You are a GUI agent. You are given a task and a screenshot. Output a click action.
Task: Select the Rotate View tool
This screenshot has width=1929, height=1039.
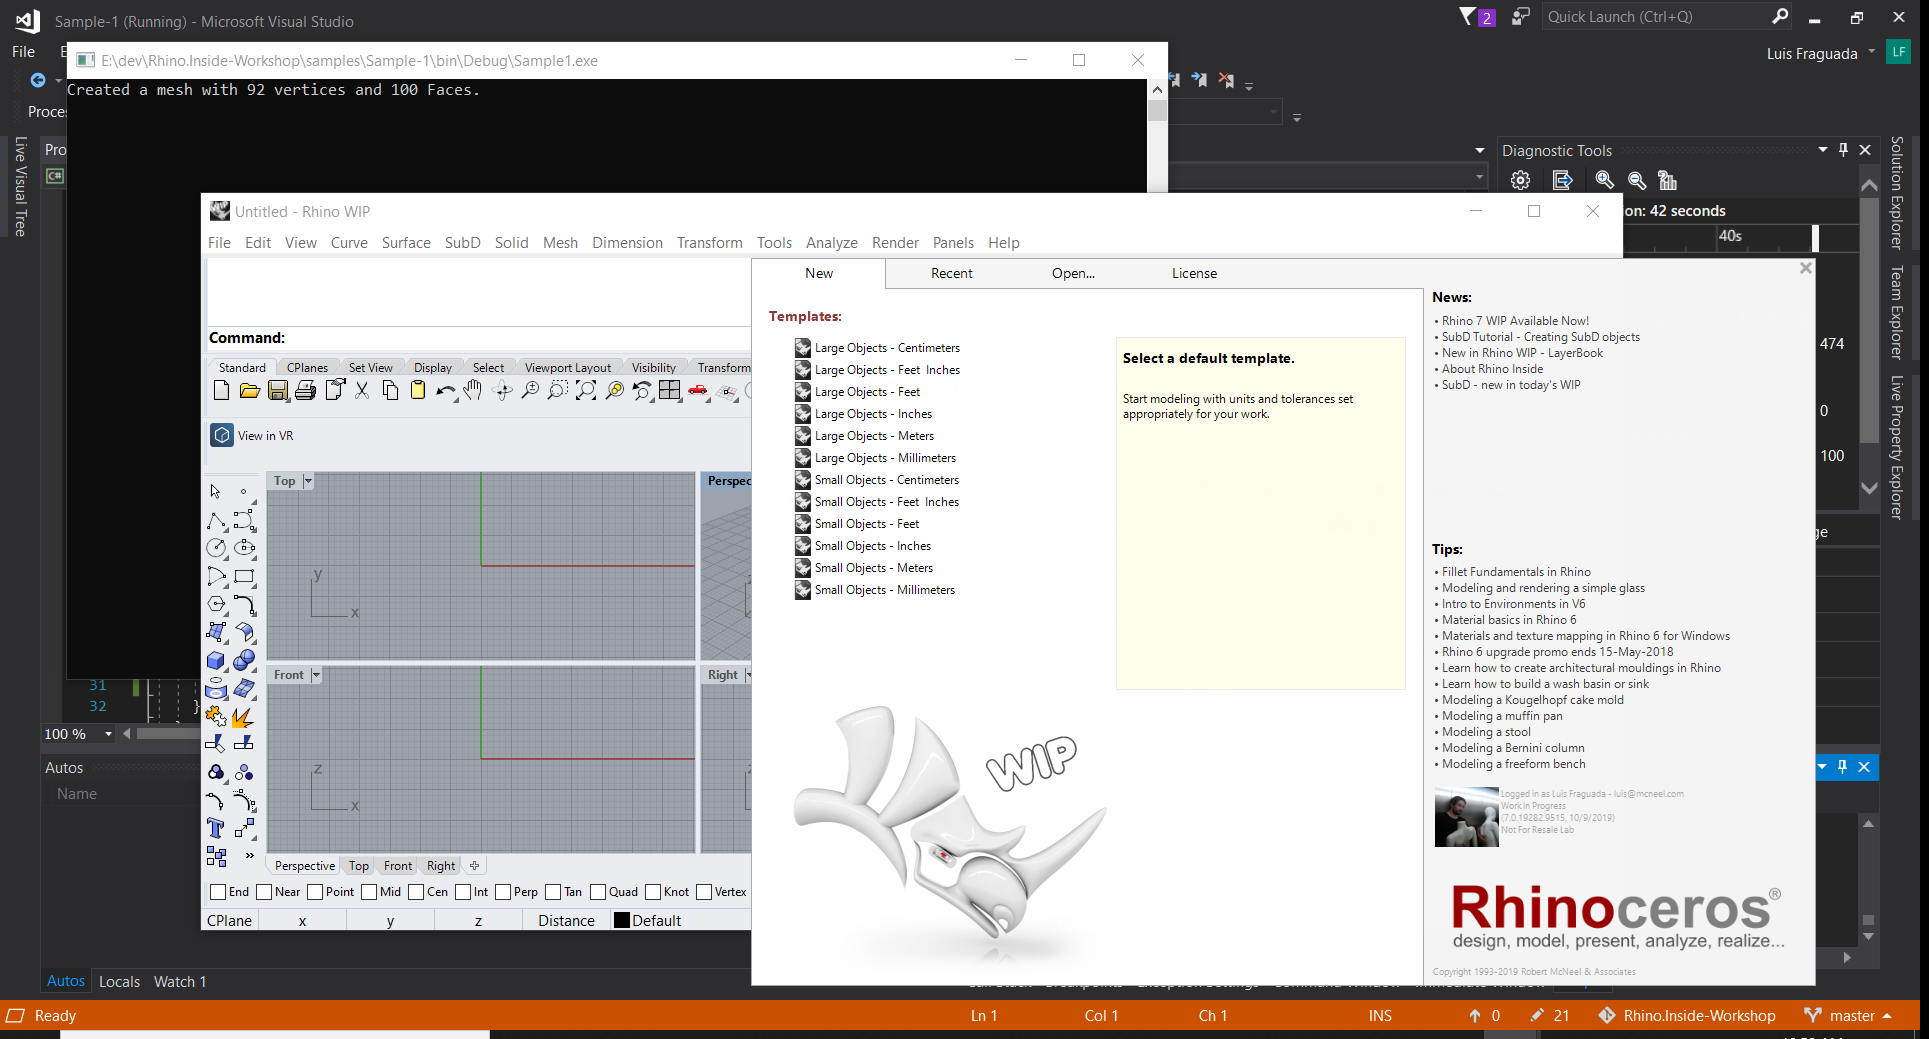pos(502,391)
